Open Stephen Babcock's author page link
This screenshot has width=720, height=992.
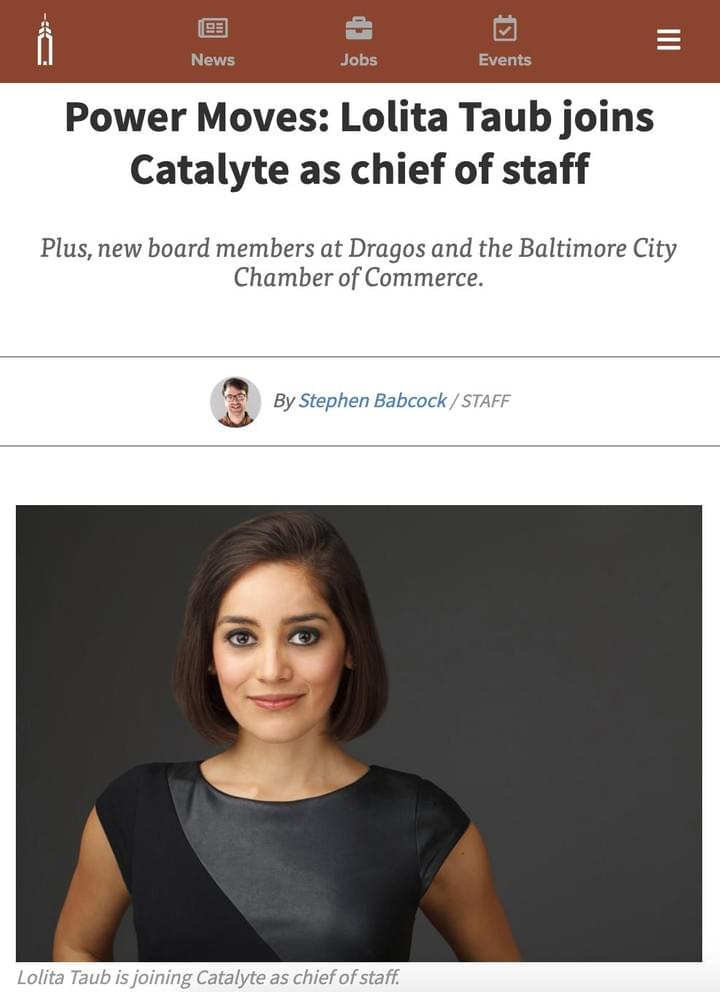pyautogui.click(x=372, y=401)
